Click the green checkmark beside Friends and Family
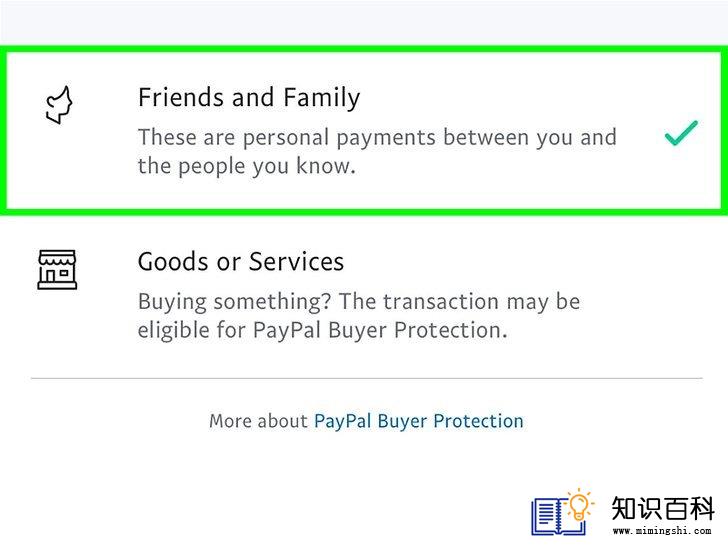 click(681, 133)
